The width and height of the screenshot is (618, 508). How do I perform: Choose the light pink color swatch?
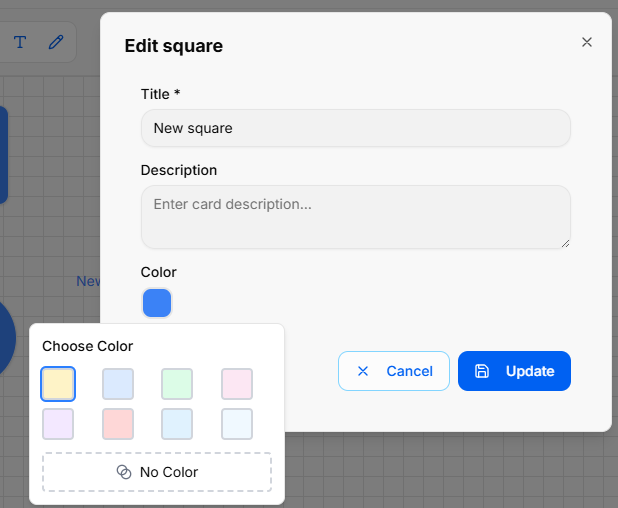[x=237, y=384]
